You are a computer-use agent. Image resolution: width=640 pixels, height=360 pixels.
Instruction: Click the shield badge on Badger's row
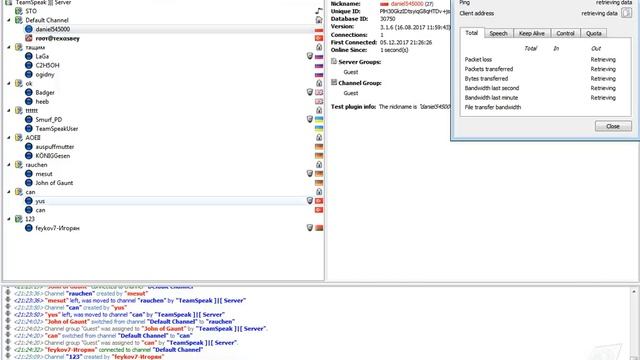310,92
